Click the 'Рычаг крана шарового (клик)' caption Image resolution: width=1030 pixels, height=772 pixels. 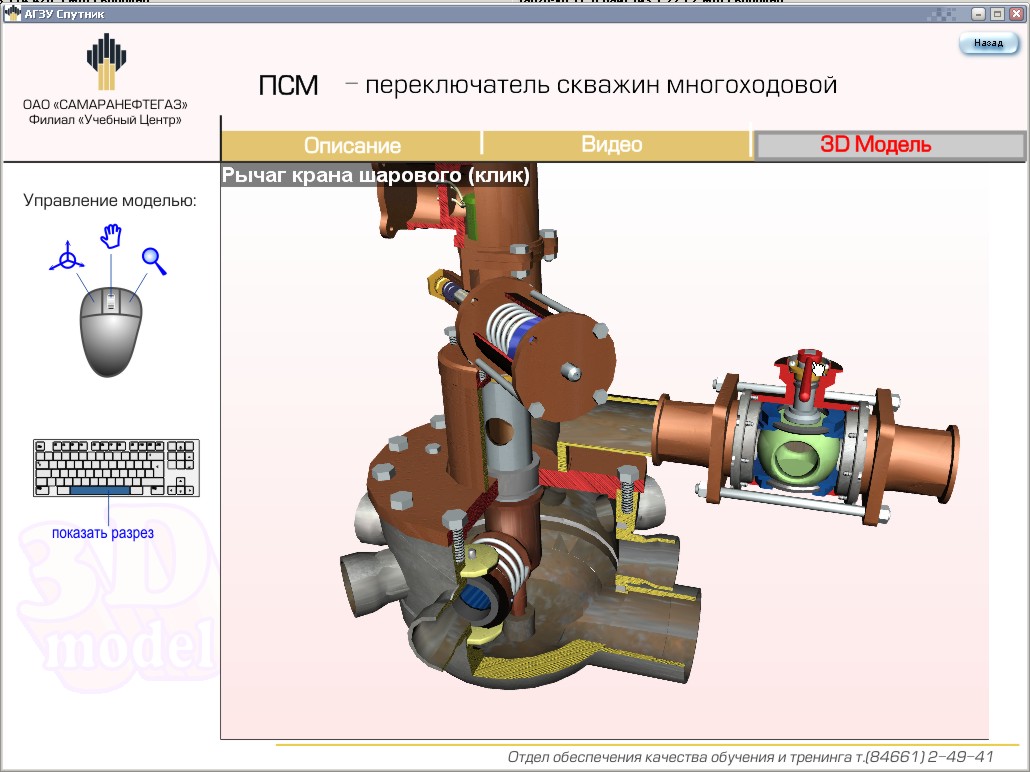(375, 176)
